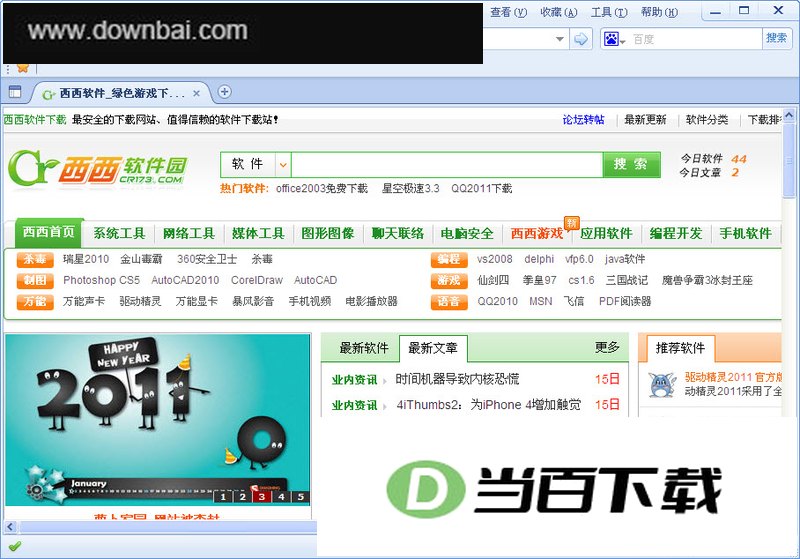The height and width of the screenshot is (559, 800).
Task: Select the 媒体工具 navigation item
Action: click(258, 234)
